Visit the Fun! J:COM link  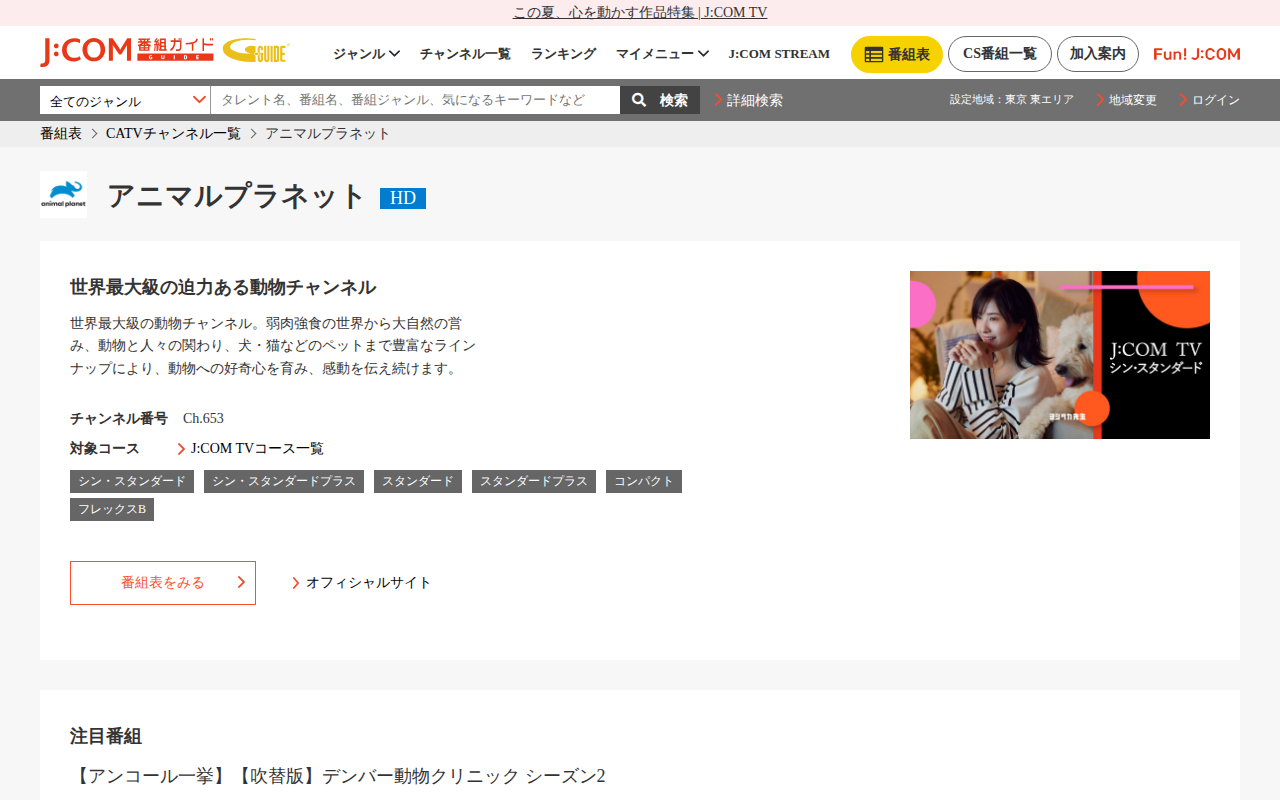point(1197,54)
